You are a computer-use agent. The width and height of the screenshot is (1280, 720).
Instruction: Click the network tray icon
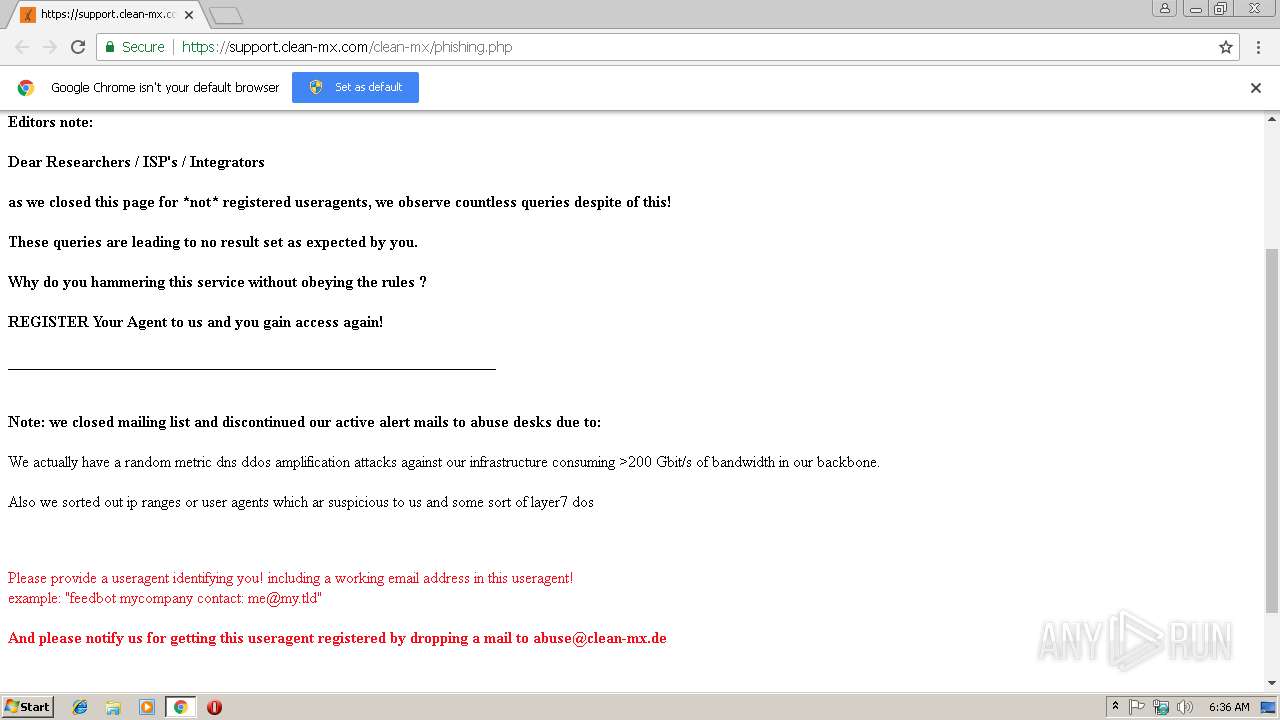click(x=1161, y=707)
